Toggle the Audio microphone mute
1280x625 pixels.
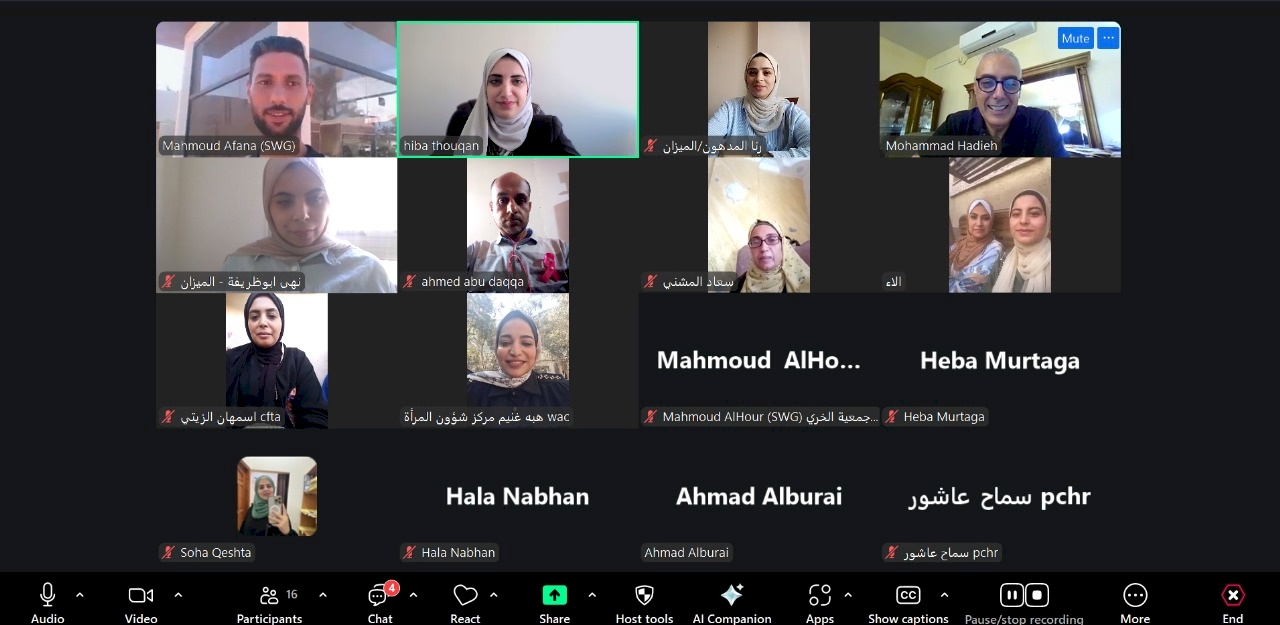pyautogui.click(x=47, y=595)
